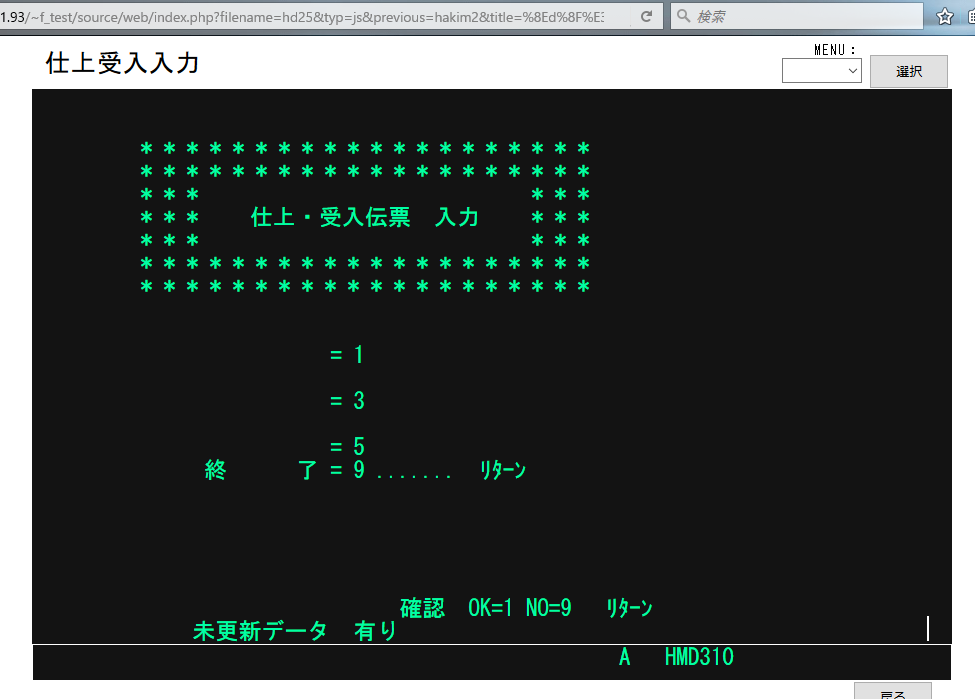Viewport: 975px width, 699px height.
Task: Click the 確認 OK=1 NO=9 prompt
Action: point(486,608)
